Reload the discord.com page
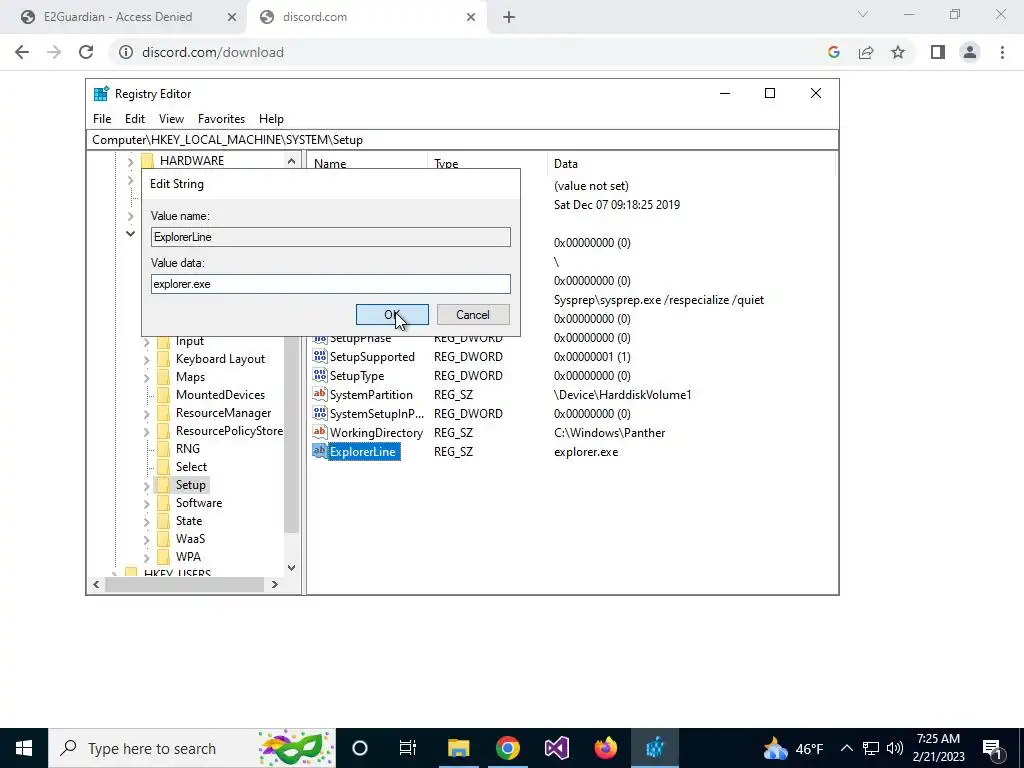 [x=86, y=52]
